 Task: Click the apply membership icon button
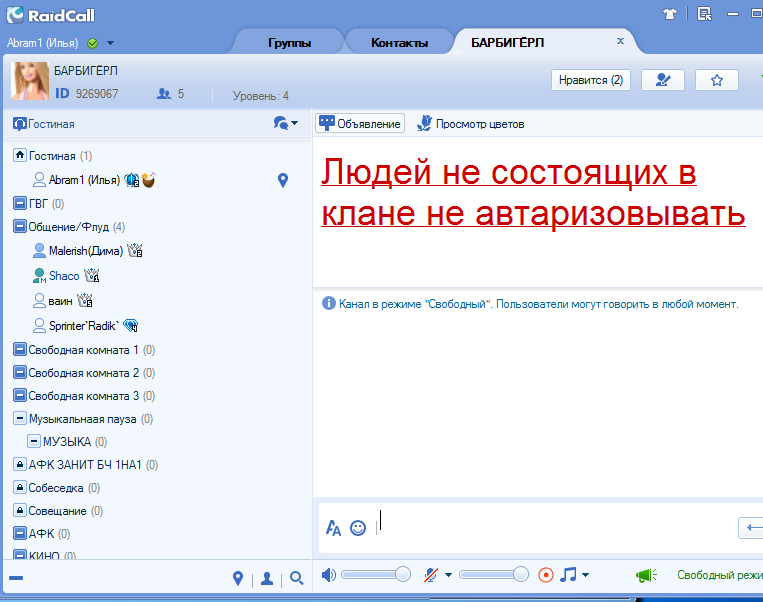(x=663, y=80)
